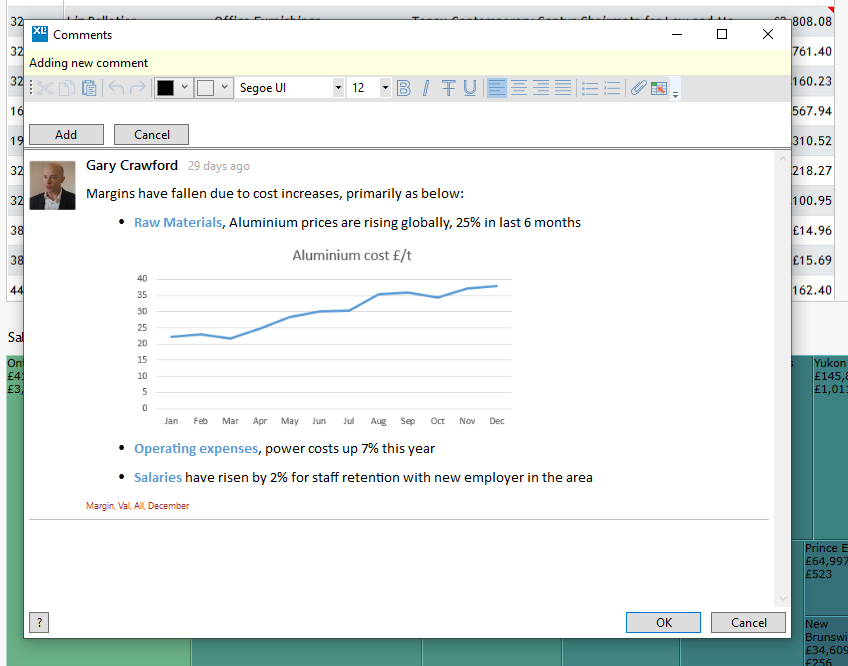848x666 pixels.
Task: Center align the comment text
Action: [519, 88]
